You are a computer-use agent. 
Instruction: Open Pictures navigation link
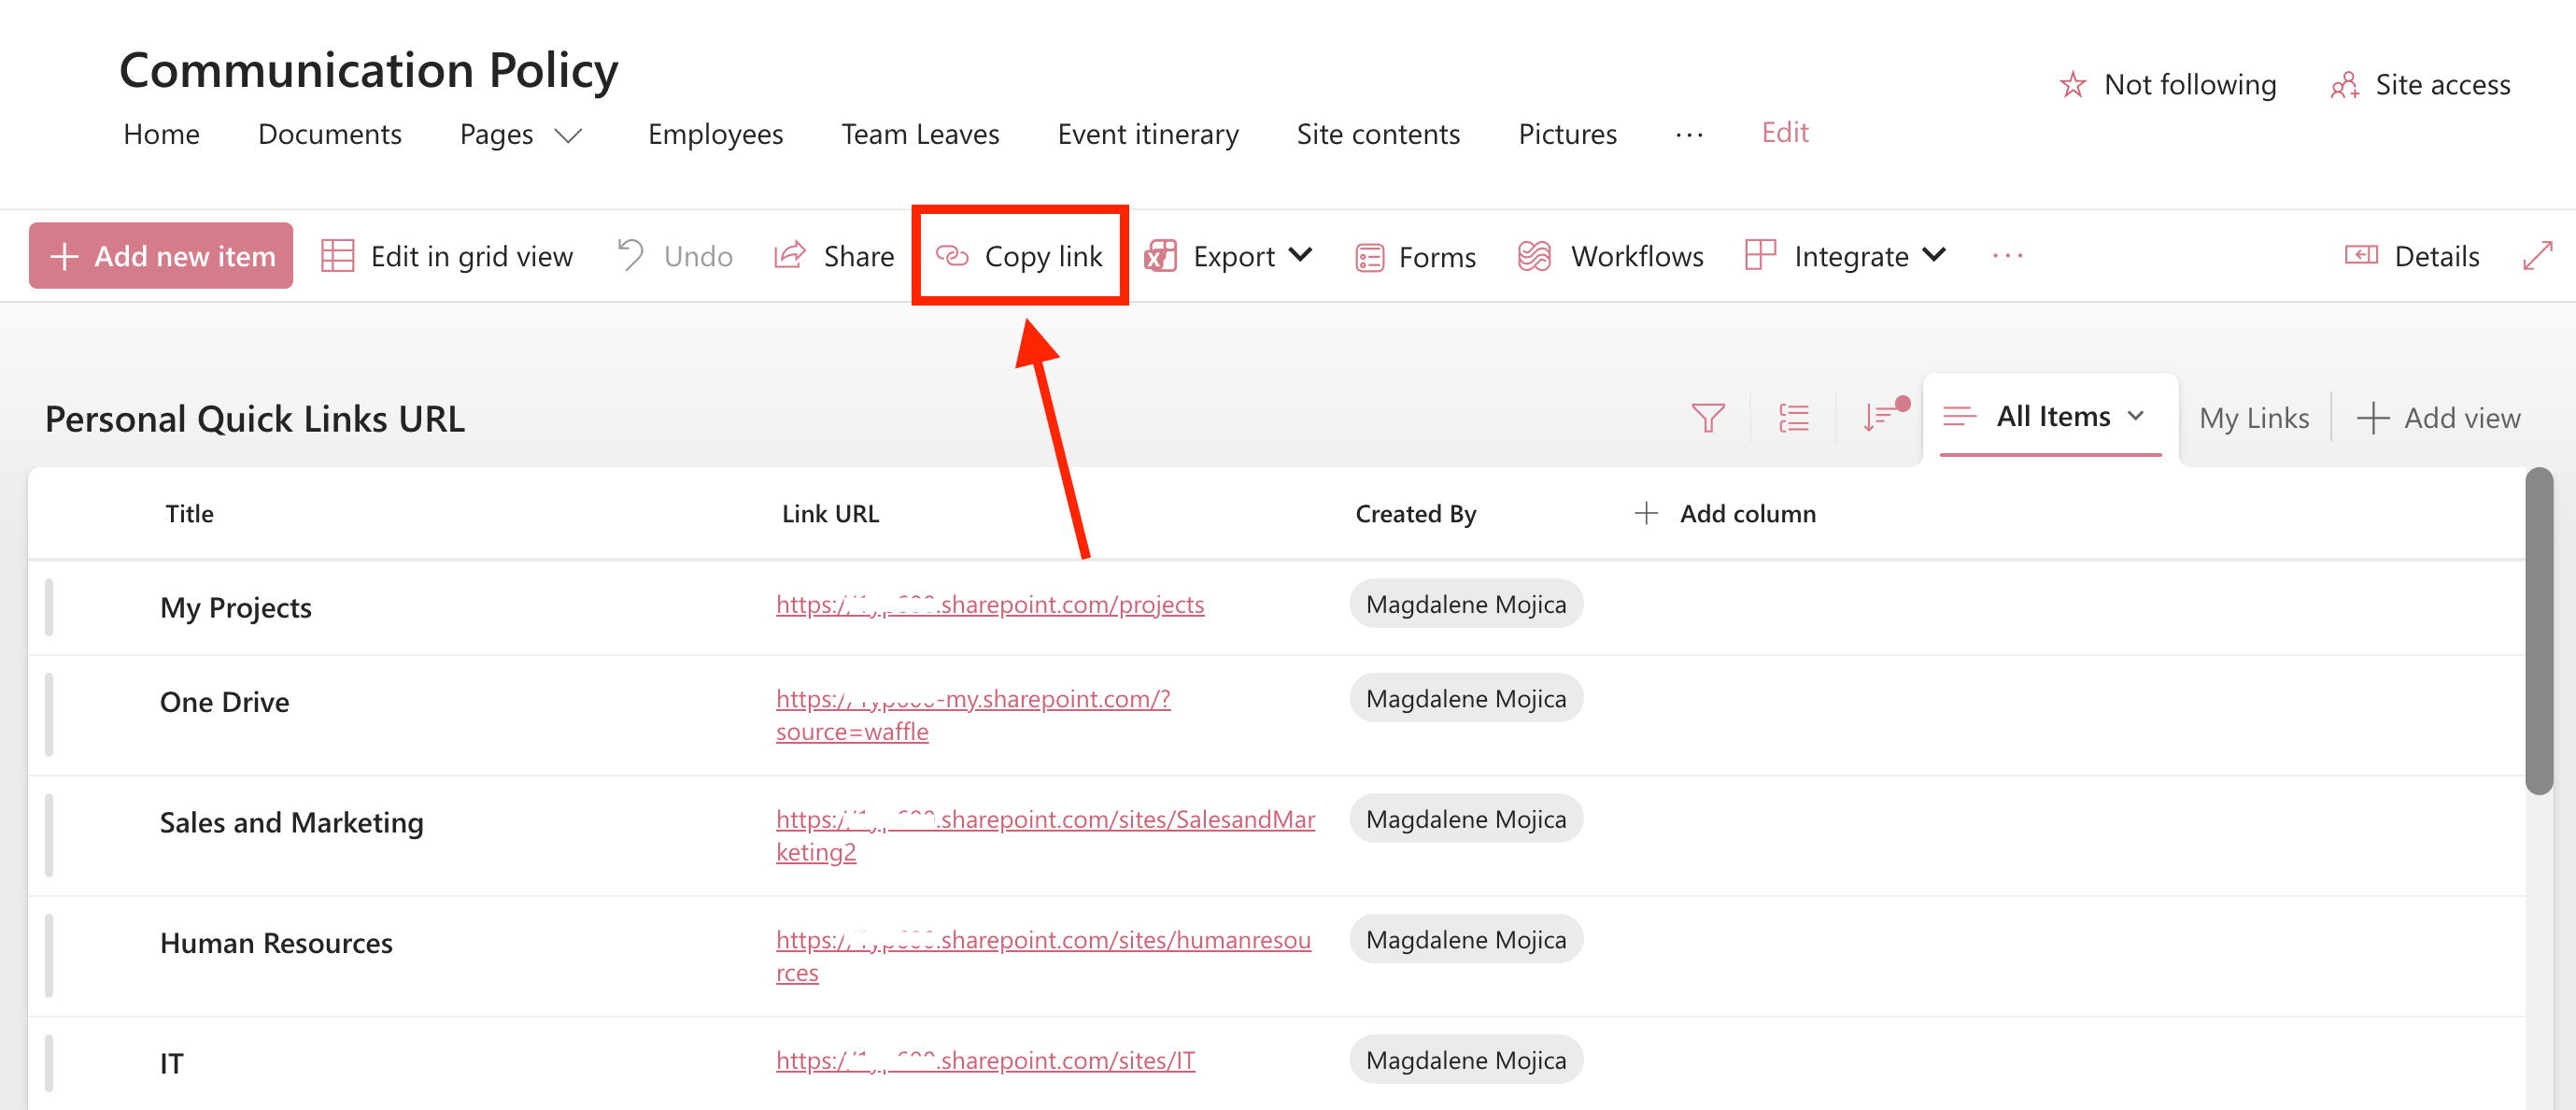1567,134
